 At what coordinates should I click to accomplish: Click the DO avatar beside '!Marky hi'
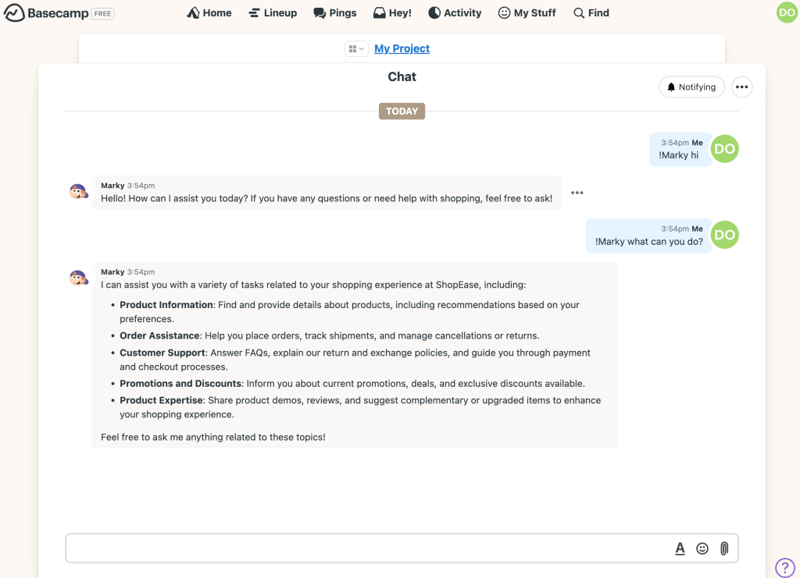(x=725, y=149)
